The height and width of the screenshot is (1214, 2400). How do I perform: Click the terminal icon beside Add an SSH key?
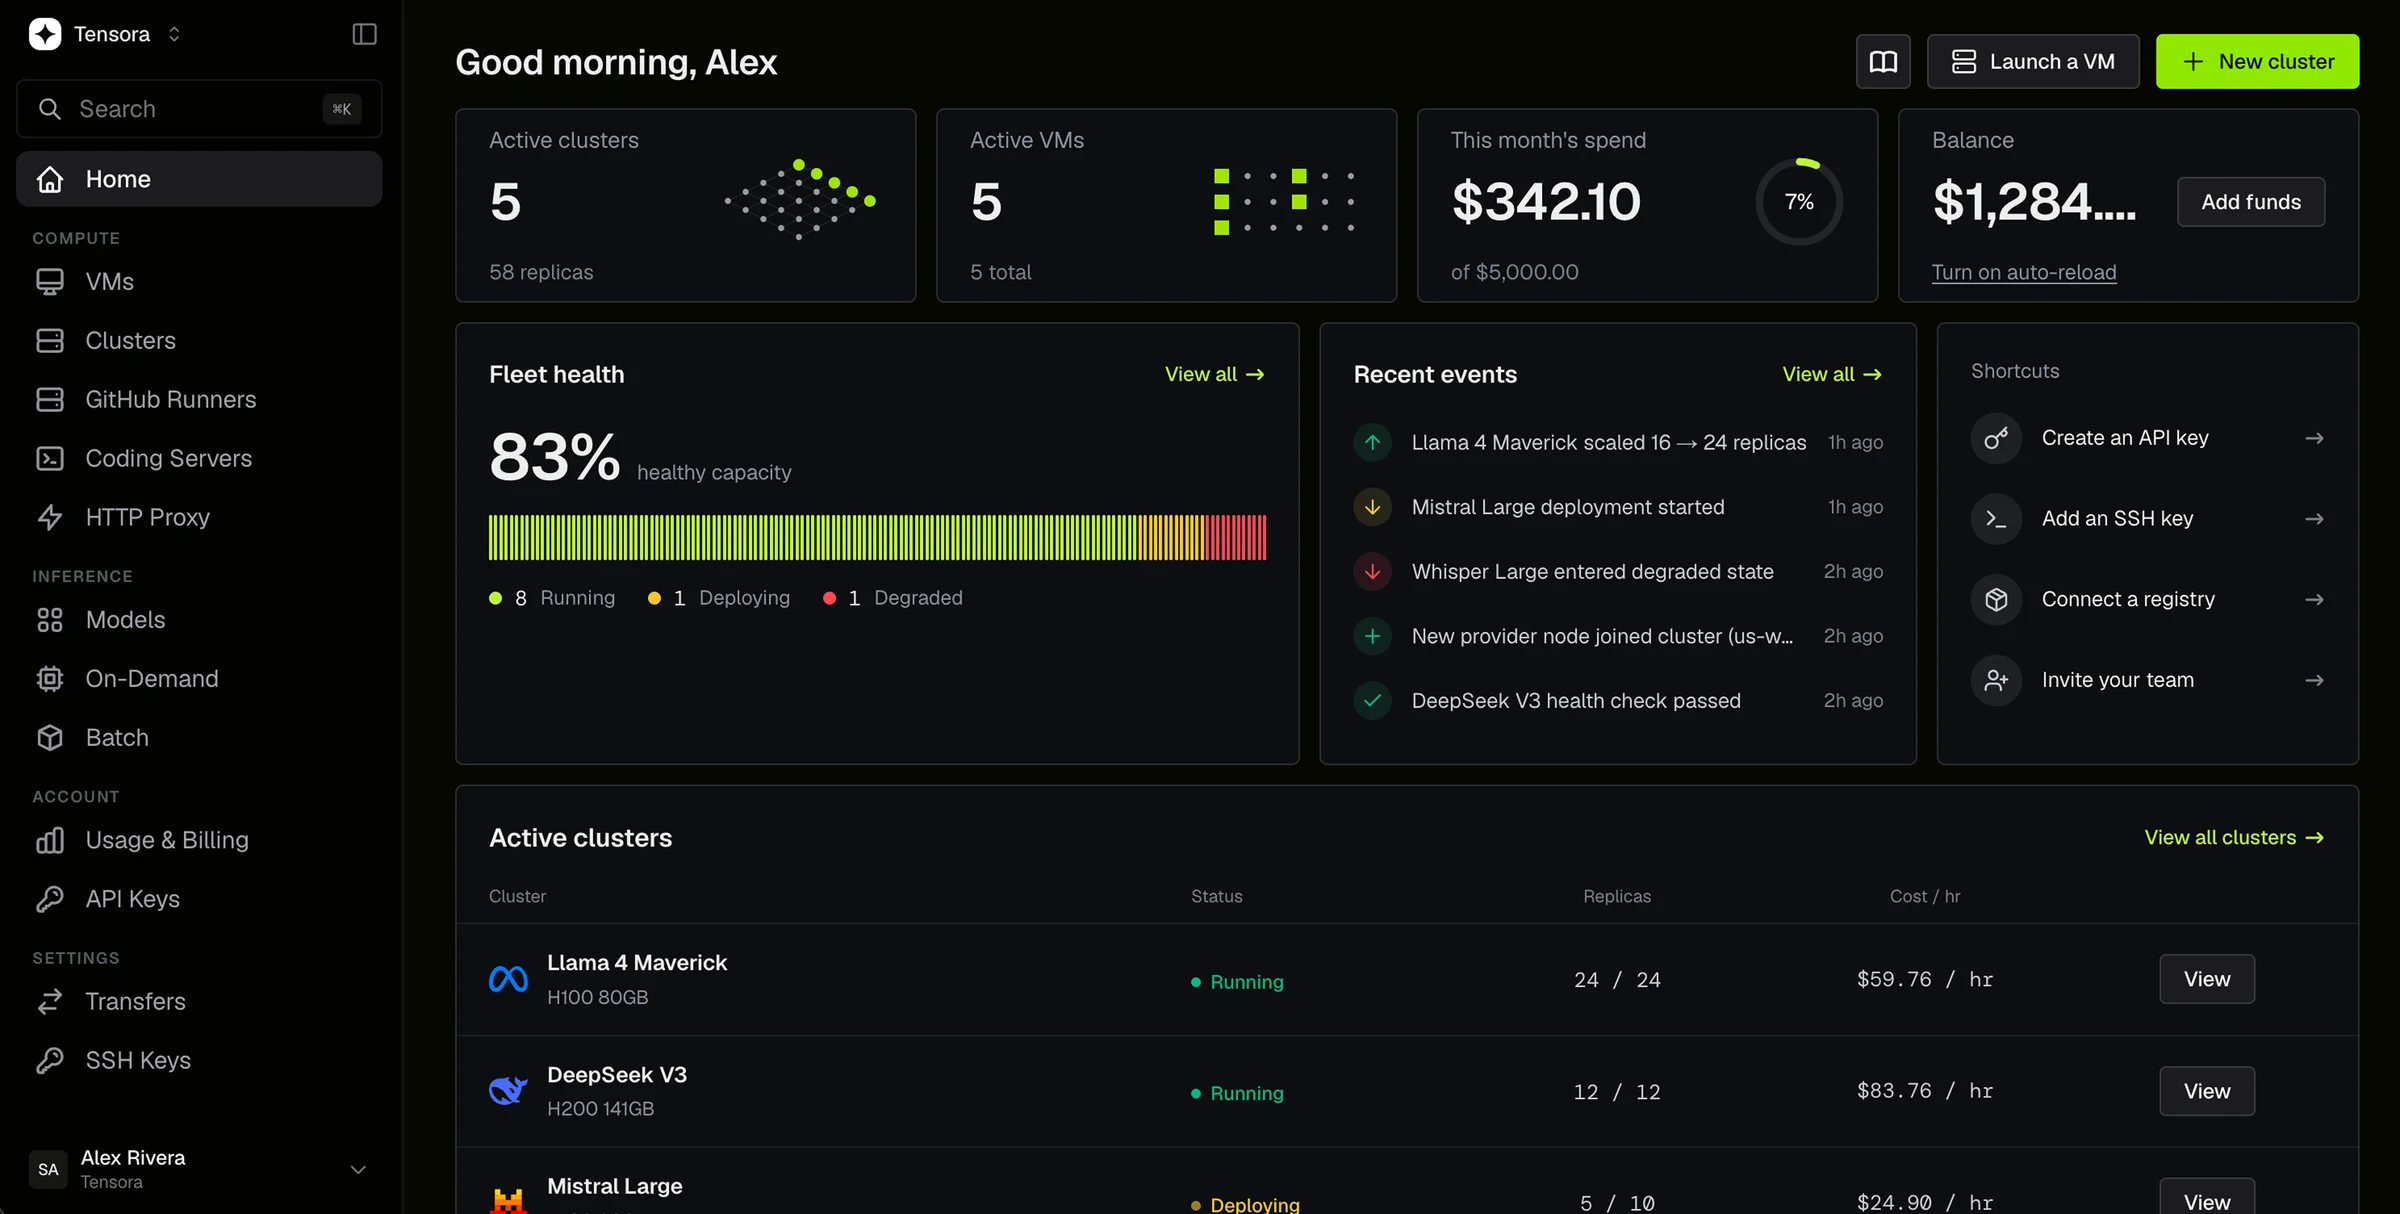[1996, 519]
